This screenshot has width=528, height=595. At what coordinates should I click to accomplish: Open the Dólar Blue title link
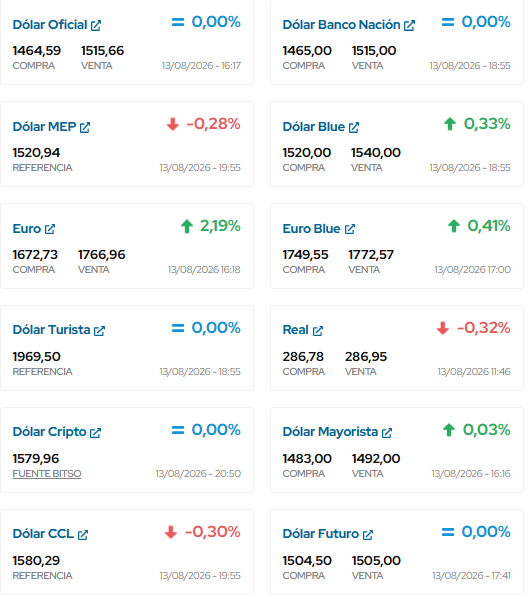(x=314, y=127)
